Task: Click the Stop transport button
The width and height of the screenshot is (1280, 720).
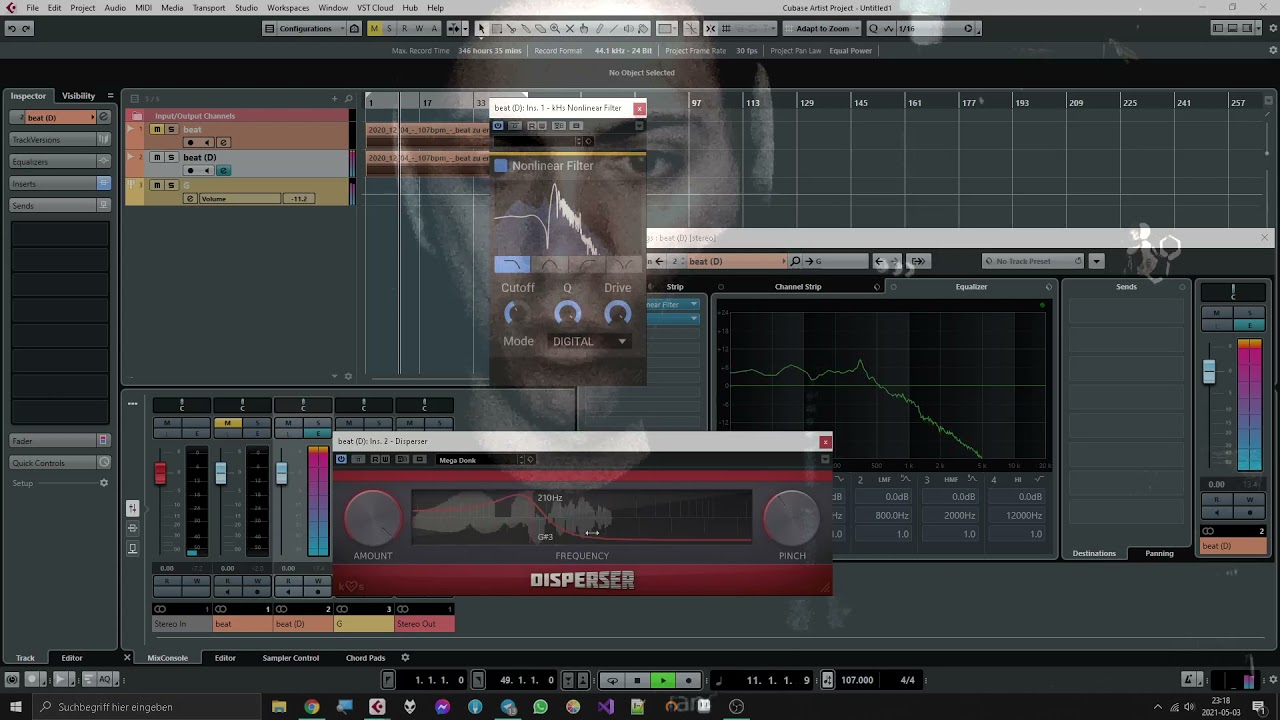Action: click(x=637, y=680)
